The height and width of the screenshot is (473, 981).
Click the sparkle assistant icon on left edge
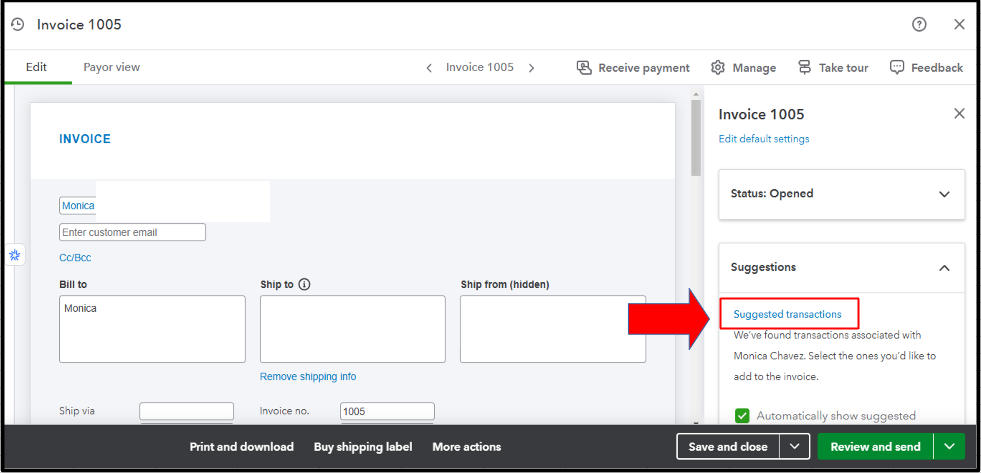(x=15, y=256)
